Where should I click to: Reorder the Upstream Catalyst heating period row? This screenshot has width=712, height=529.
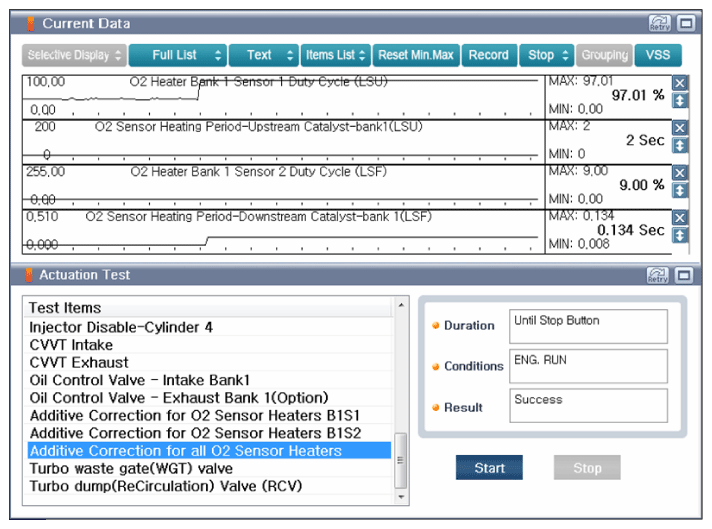click(680, 145)
